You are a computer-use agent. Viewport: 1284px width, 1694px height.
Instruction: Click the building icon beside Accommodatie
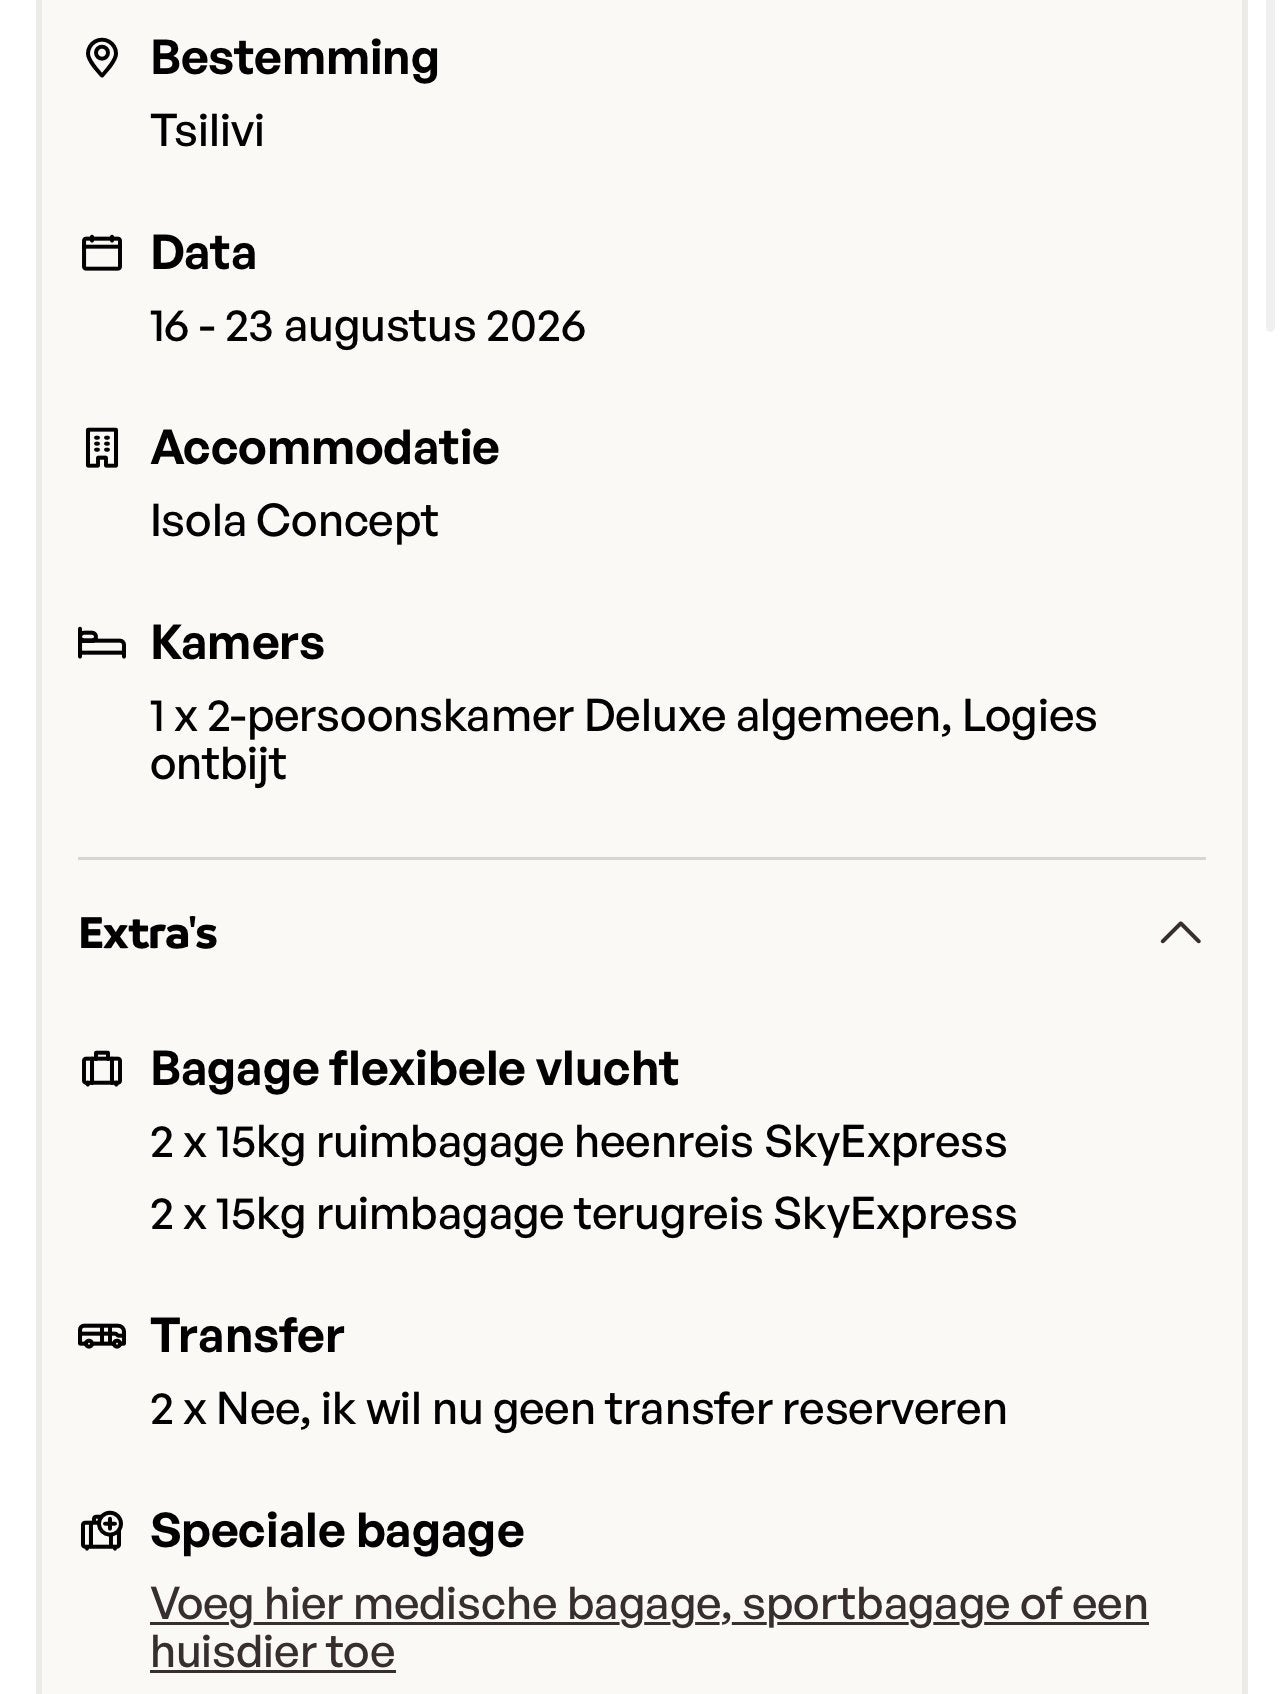(x=101, y=448)
